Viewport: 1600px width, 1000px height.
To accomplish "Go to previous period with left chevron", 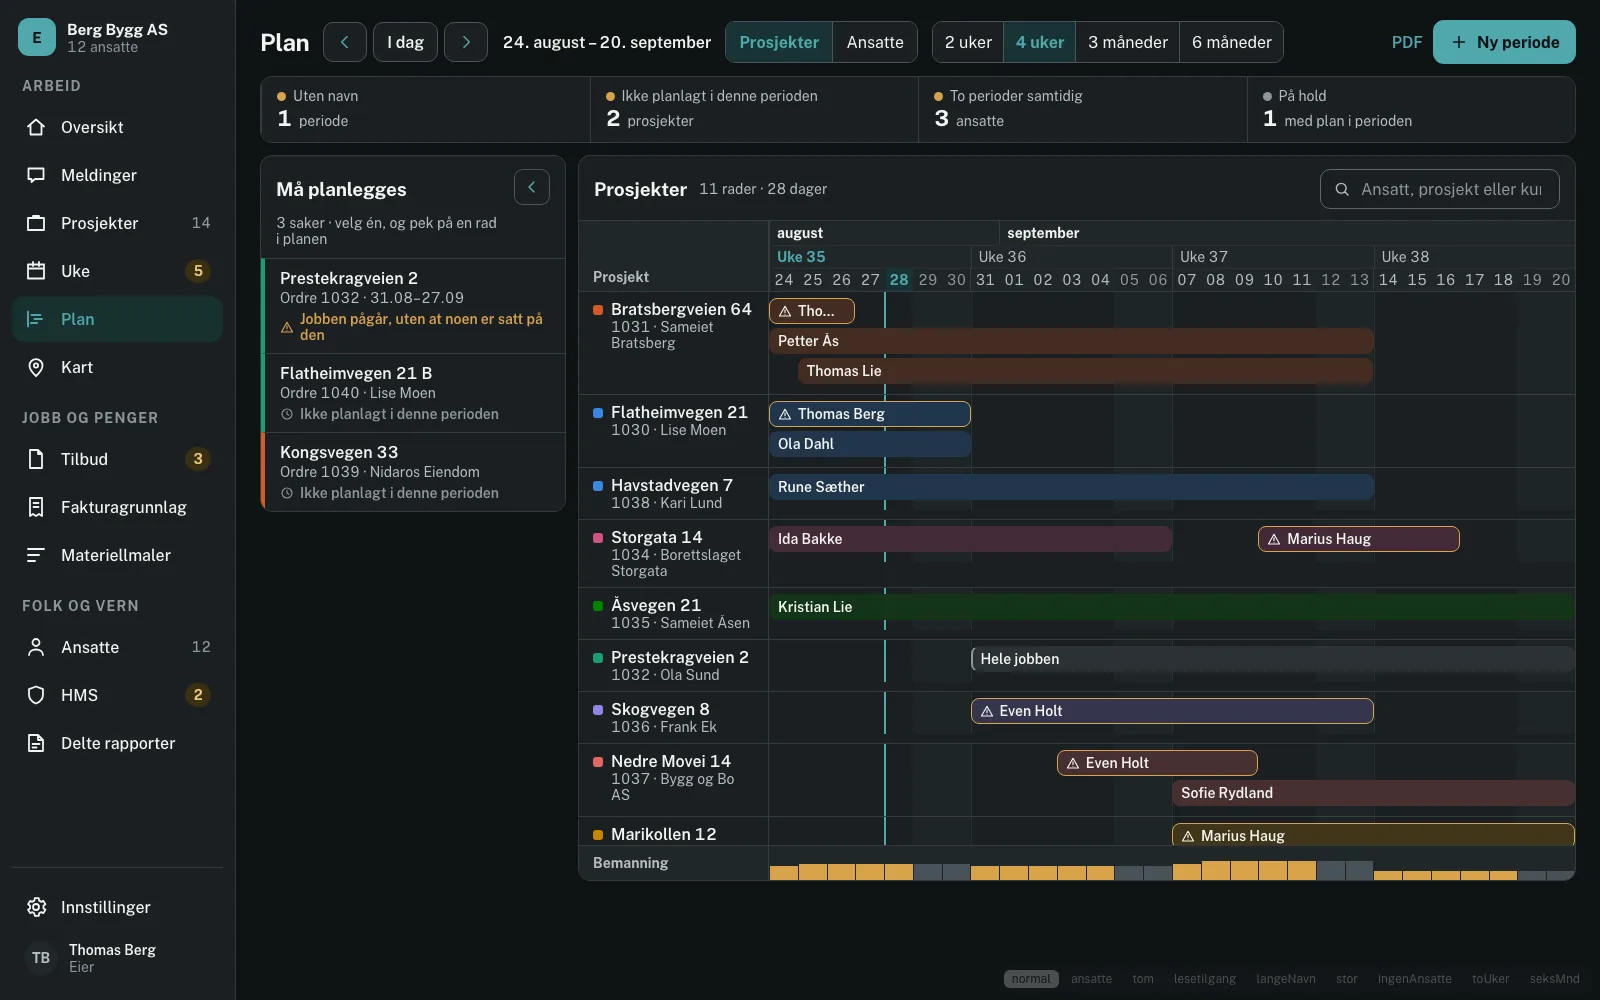I will click(x=345, y=42).
